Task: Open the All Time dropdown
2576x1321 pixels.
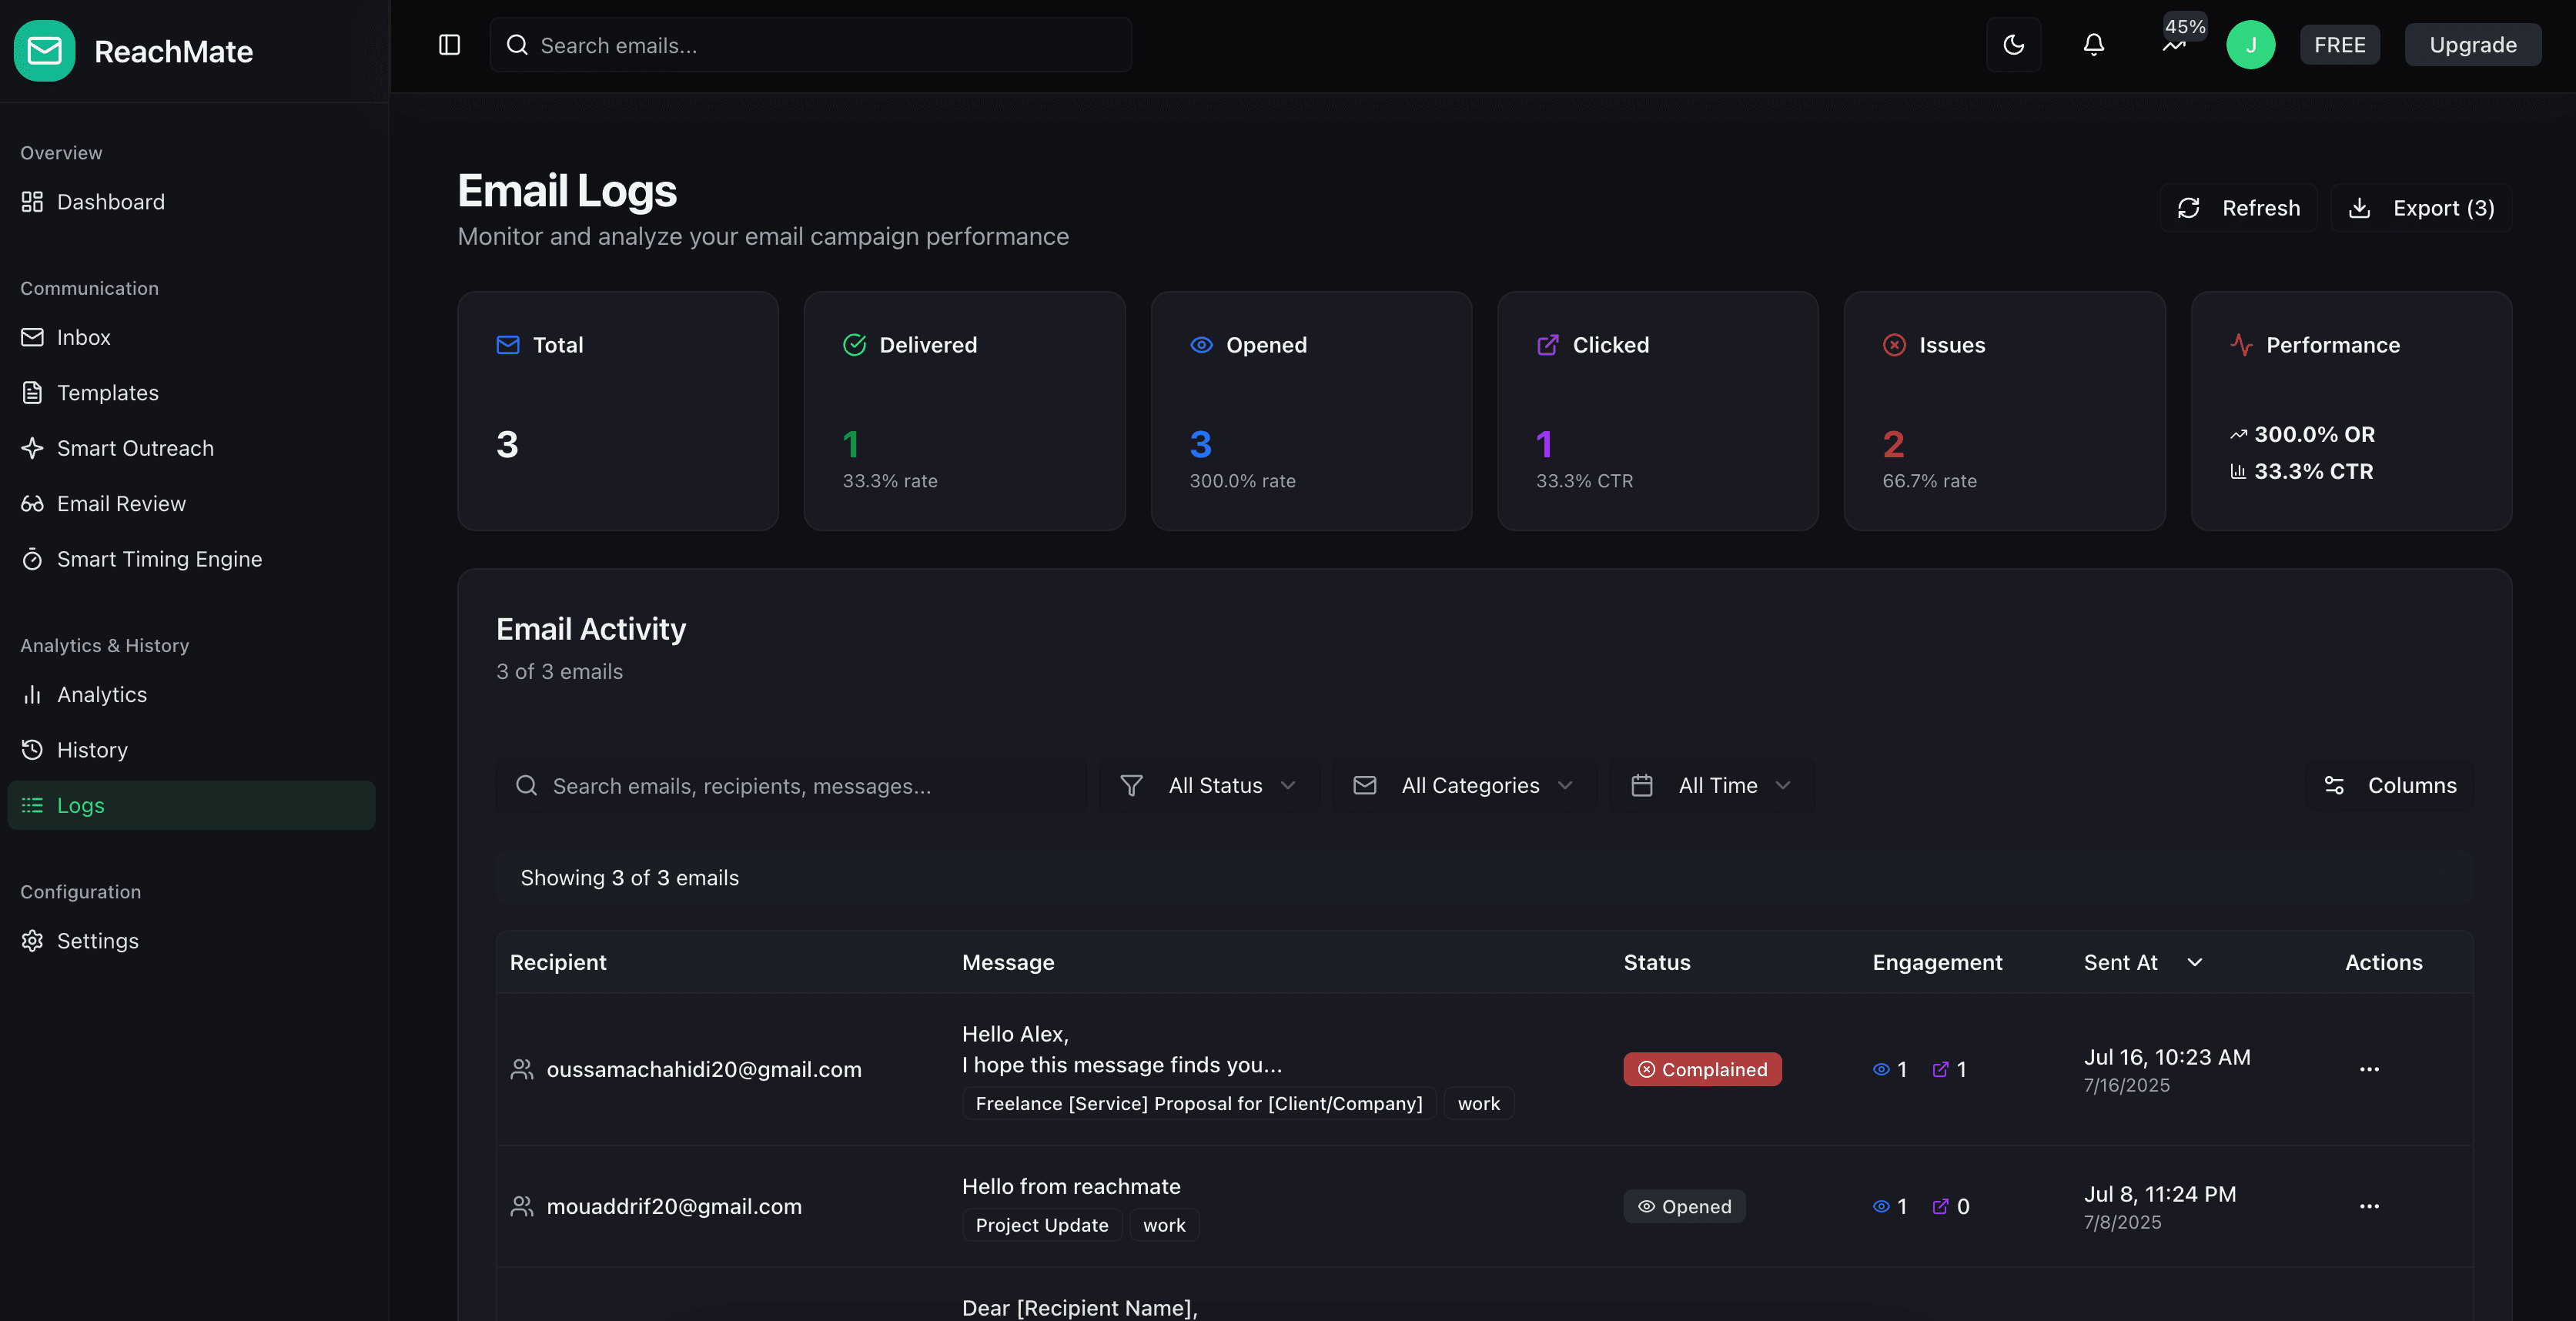Action: (x=1711, y=786)
